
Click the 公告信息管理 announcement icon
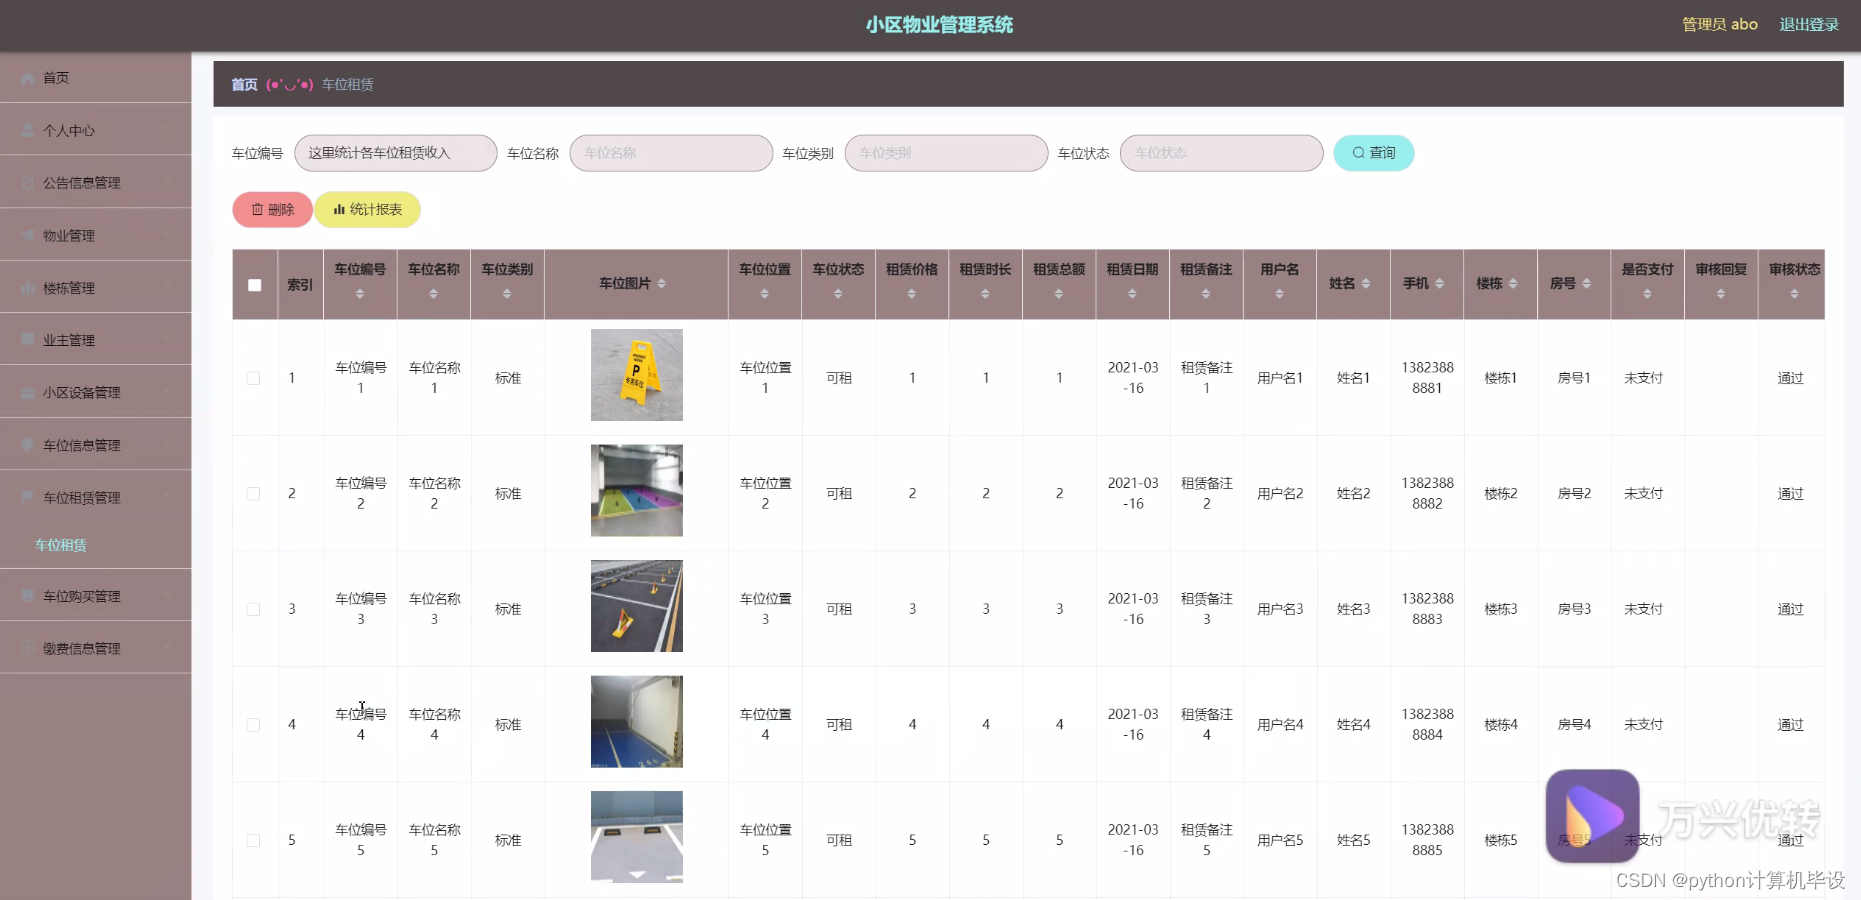click(28, 182)
